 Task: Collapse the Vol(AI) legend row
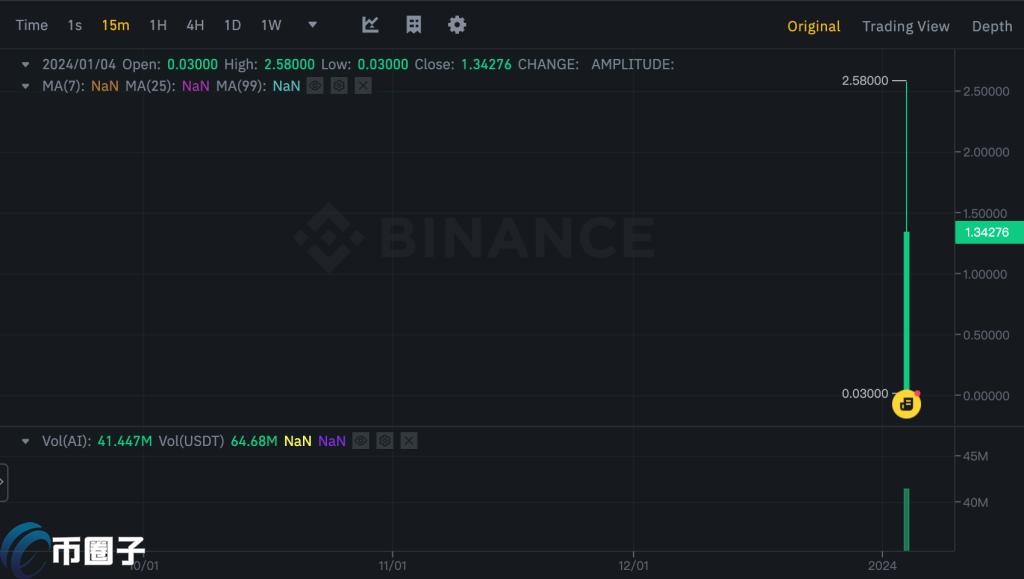click(26, 440)
